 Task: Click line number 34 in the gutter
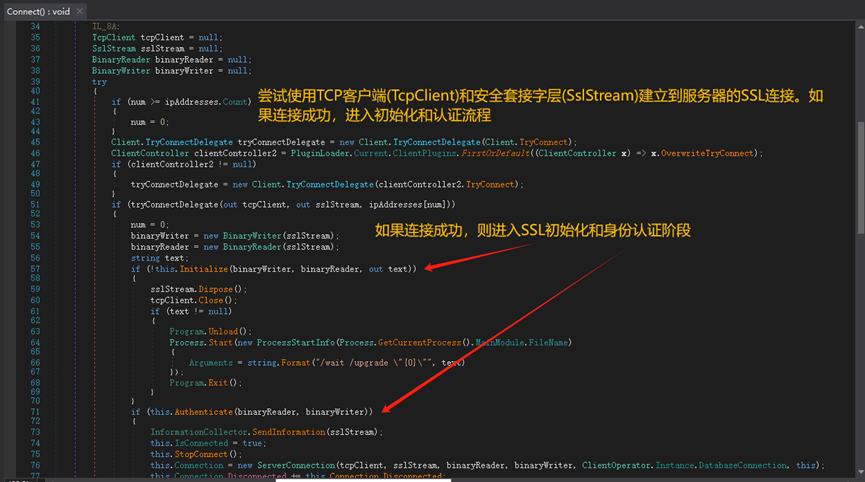click(35, 26)
